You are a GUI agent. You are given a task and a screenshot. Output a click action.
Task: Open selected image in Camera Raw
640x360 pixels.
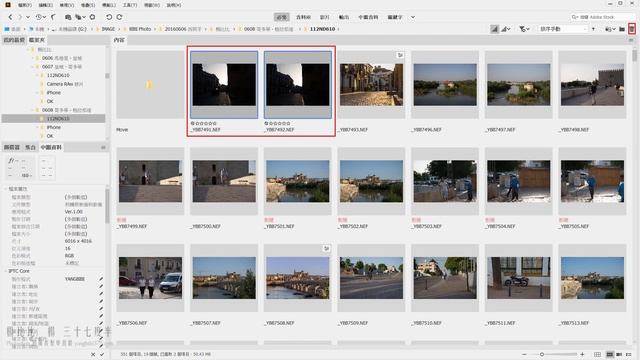pos(92,17)
